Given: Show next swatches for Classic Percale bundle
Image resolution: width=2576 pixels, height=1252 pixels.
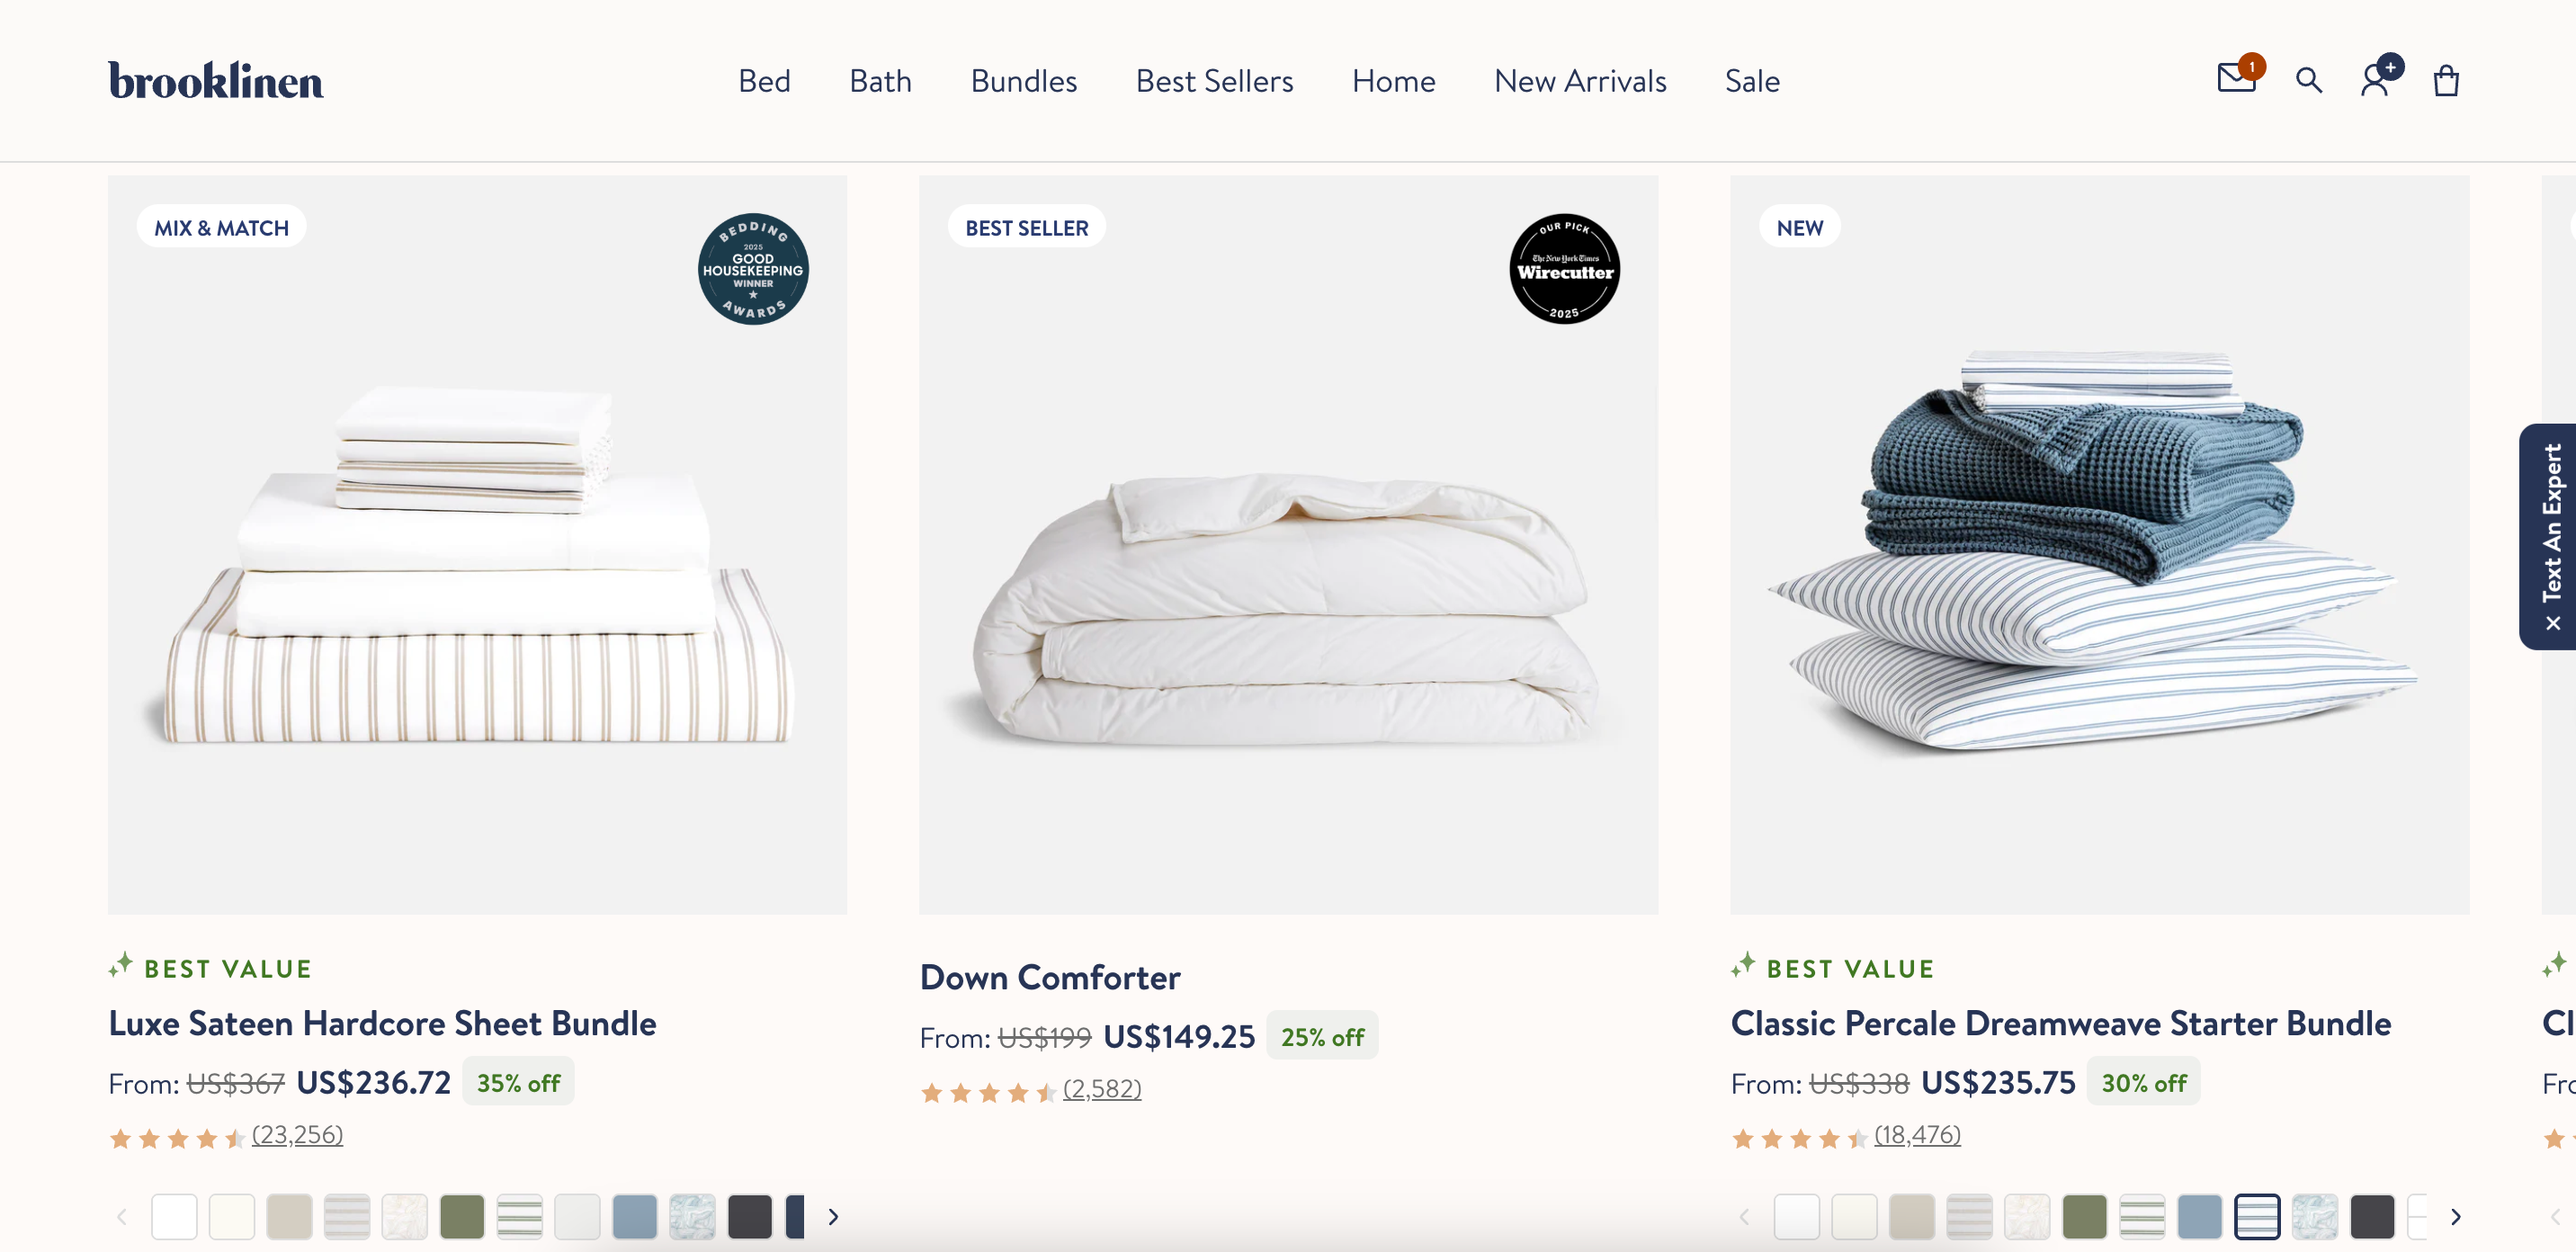Looking at the screenshot, I should click(2455, 1216).
